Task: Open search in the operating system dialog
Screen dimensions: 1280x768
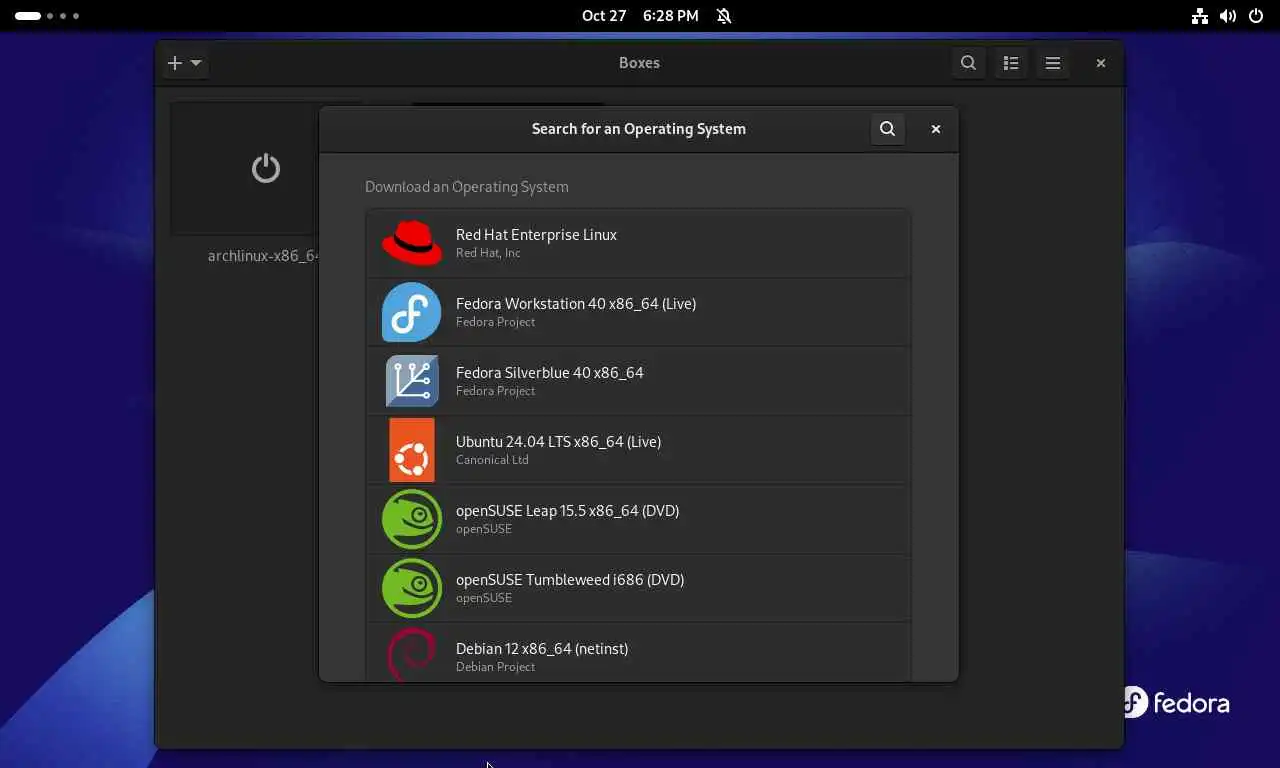Action: click(887, 129)
